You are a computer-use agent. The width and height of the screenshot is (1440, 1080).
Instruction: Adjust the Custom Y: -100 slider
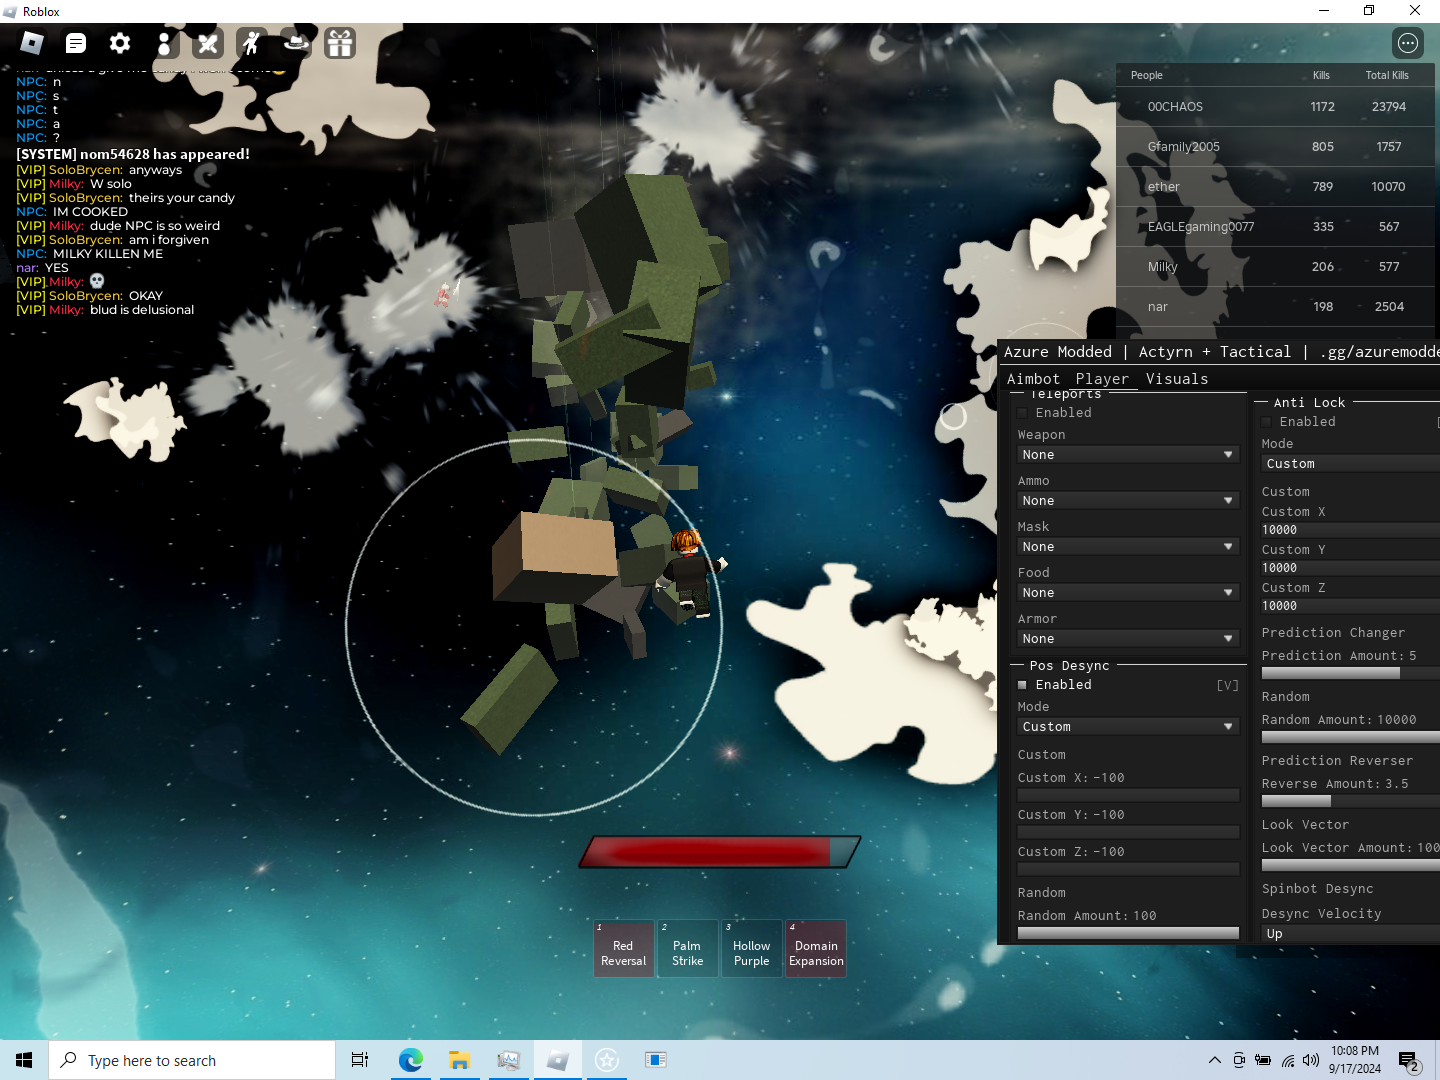coord(1128,832)
